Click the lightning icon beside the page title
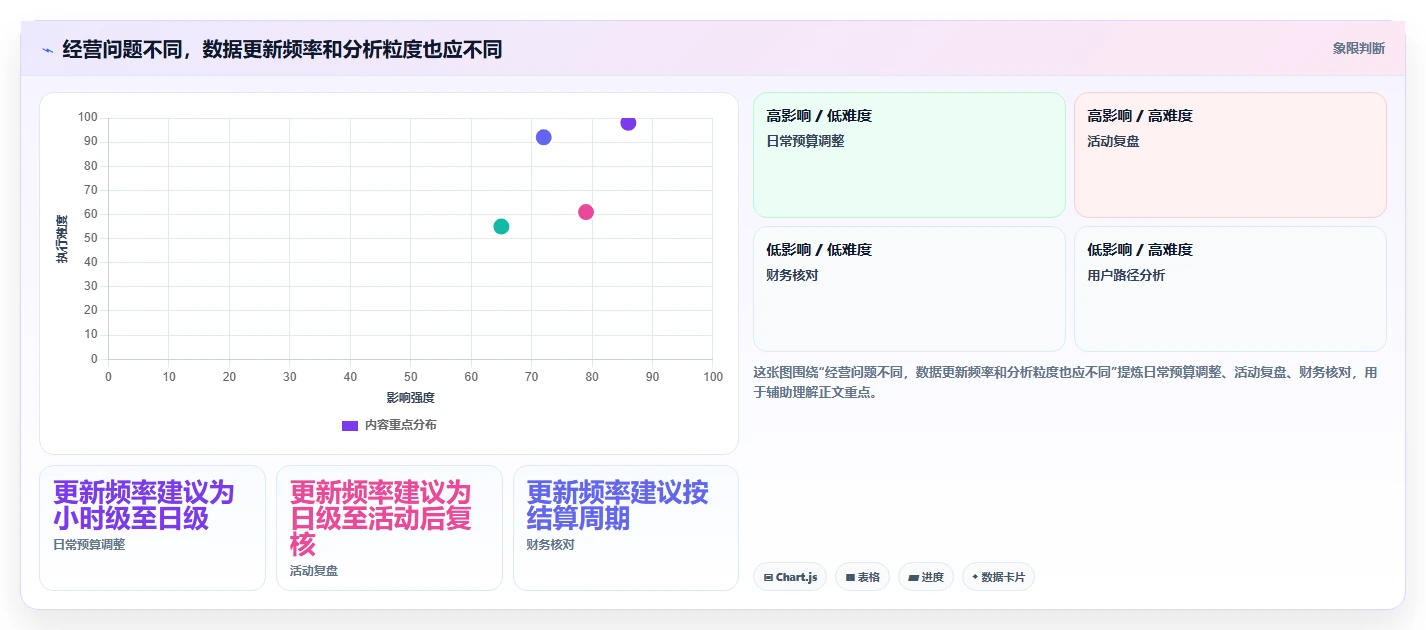1426x630 pixels. point(47,49)
